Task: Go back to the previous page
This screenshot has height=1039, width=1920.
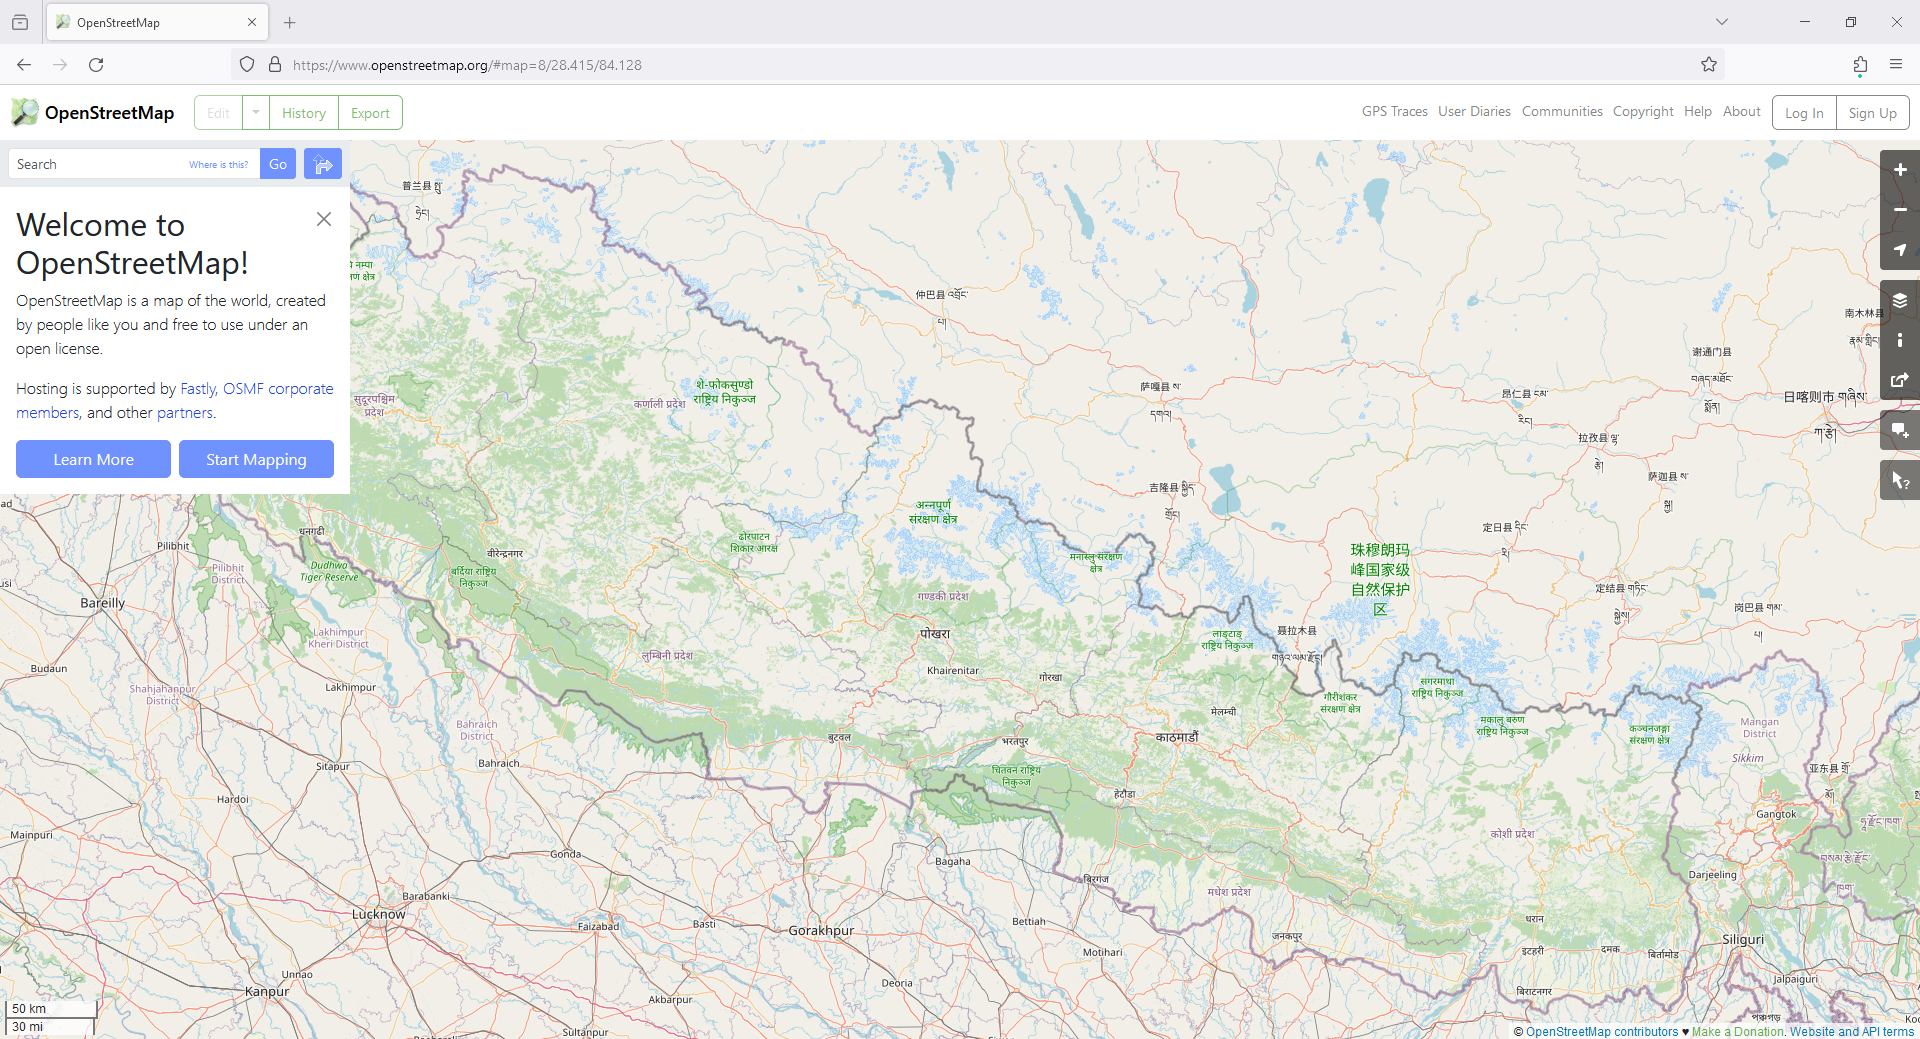Action: tap(24, 65)
